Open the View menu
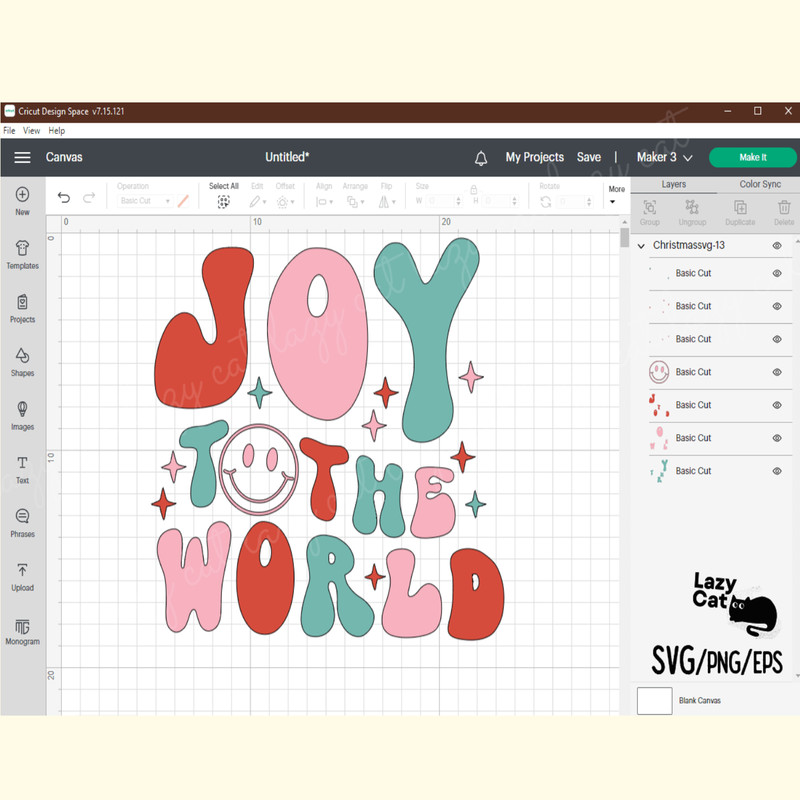 pyautogui.click(x=31, y=130)
